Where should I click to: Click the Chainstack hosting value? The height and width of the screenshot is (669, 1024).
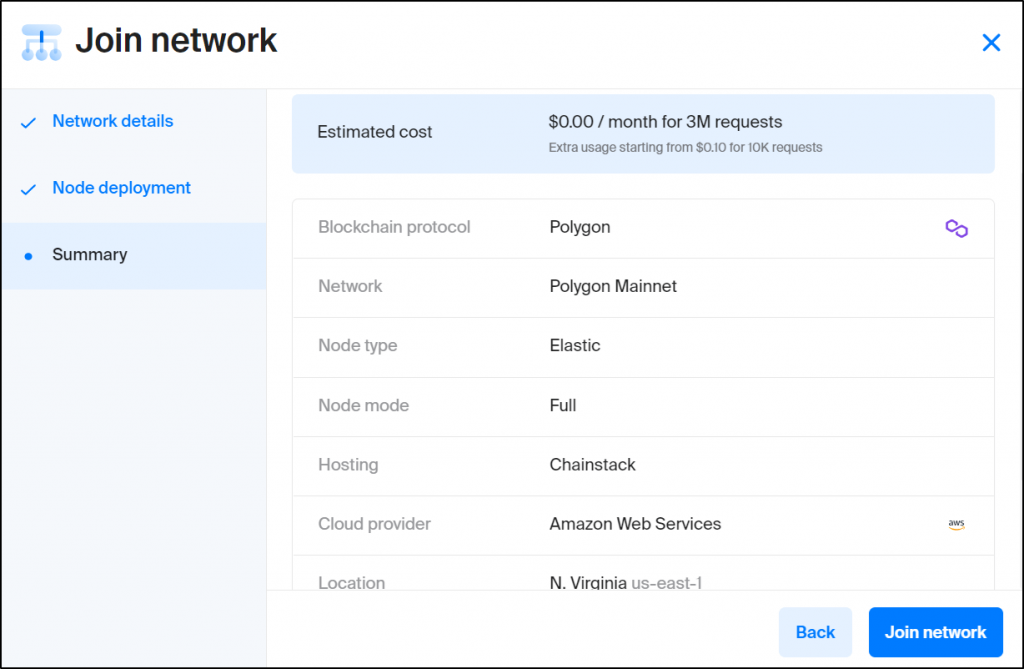(x=592, y=465)
